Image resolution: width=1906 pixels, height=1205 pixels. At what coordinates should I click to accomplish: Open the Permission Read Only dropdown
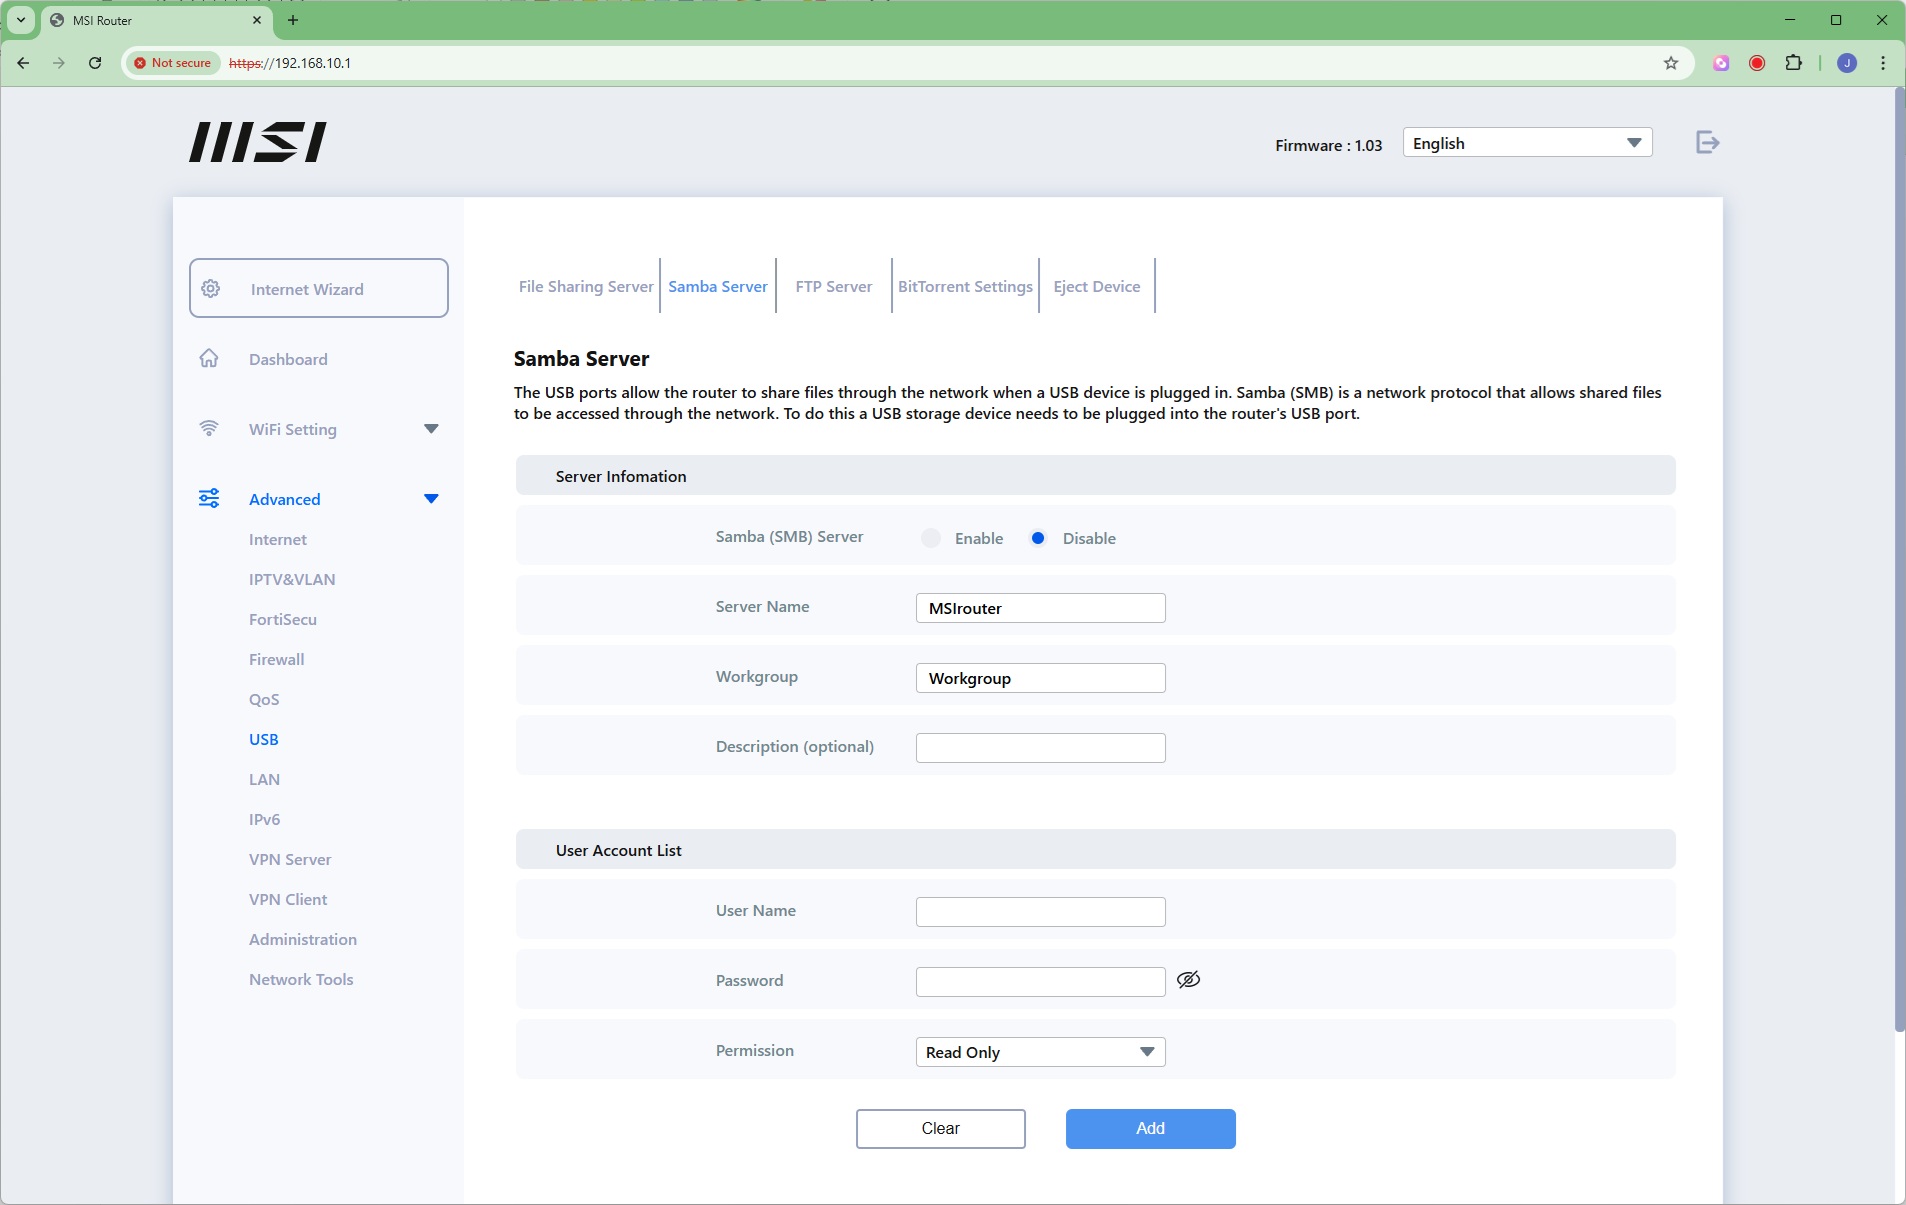1040,1052
